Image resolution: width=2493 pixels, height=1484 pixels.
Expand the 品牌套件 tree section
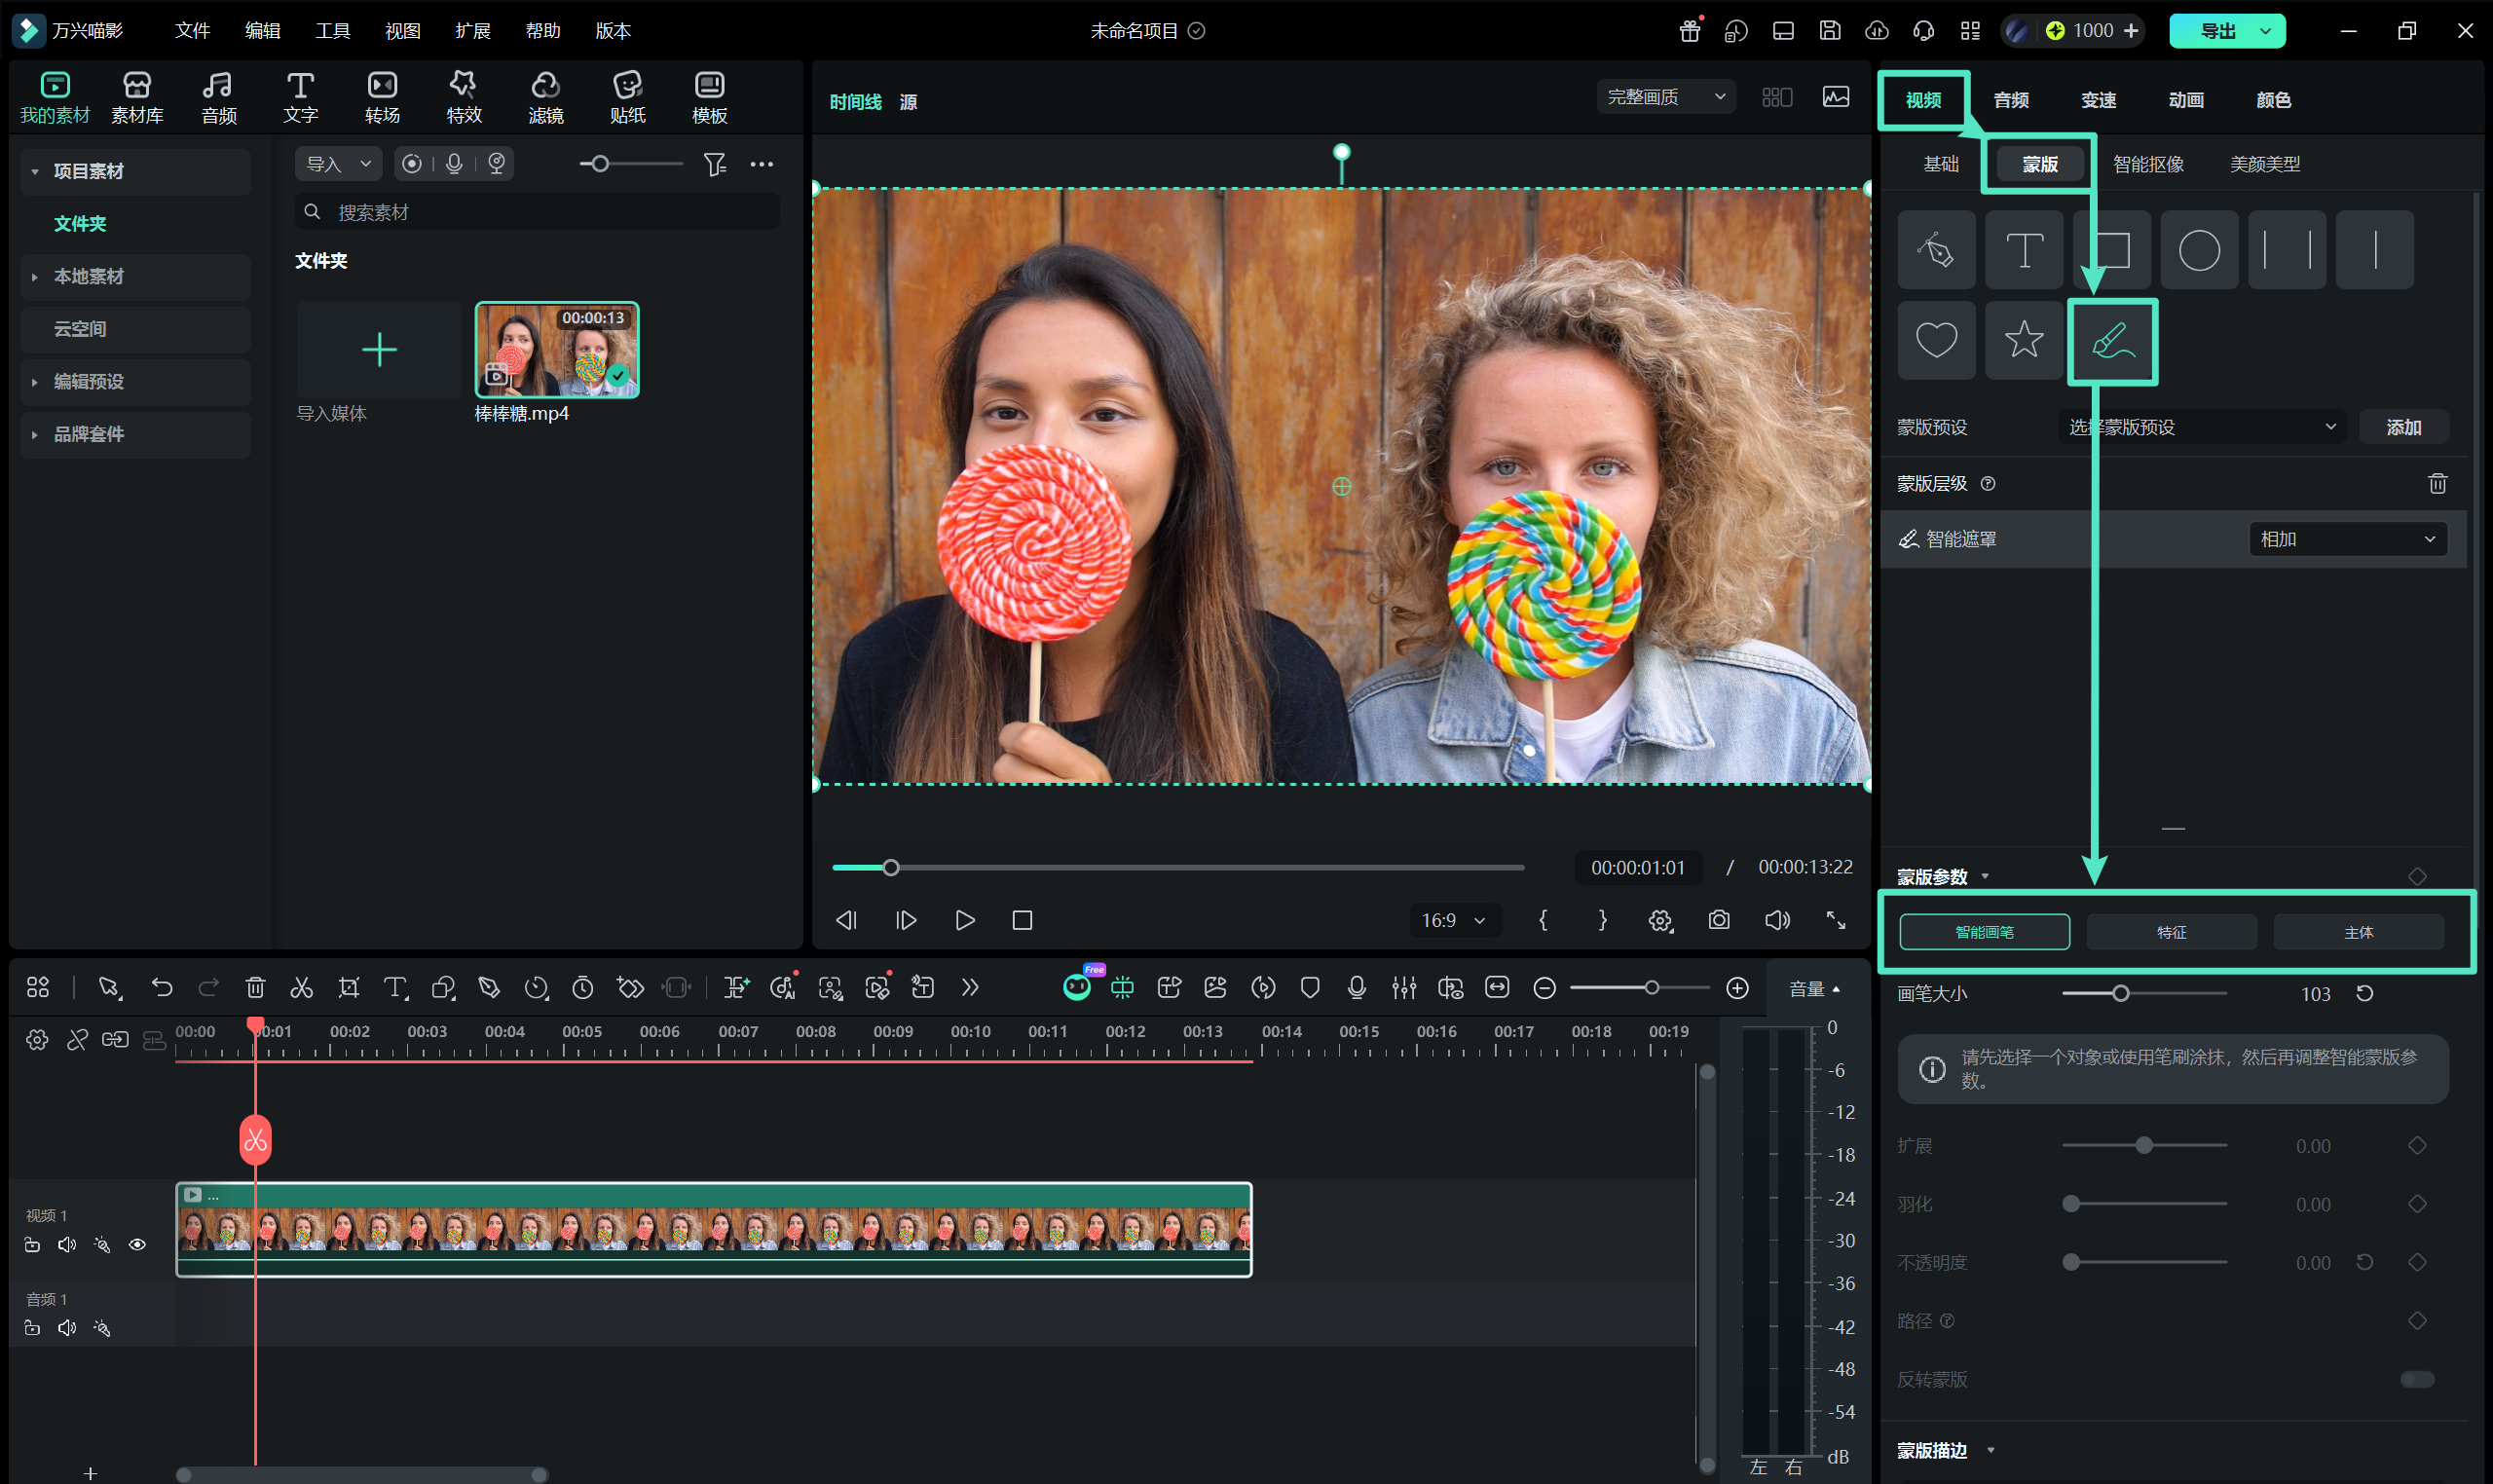(x=34, y=435)
